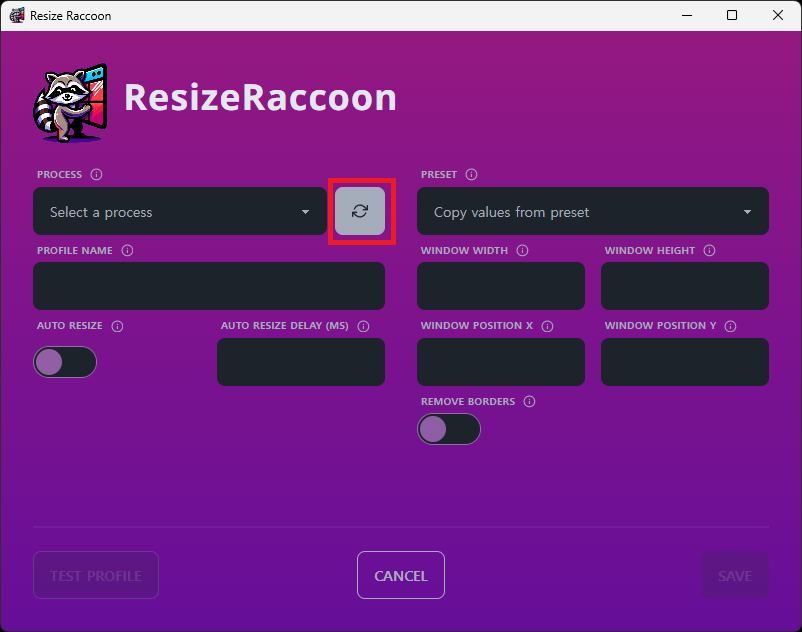Click the Test Profile button
The height and width of the screenshot is (632, 802).
click(x=96, y=575)
